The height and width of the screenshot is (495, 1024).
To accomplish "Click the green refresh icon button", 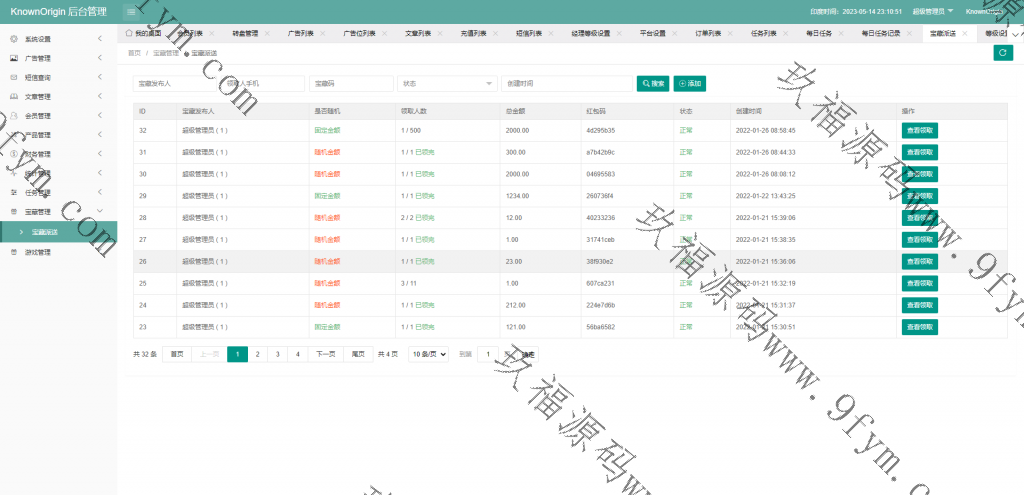I will pyautogui.click(x=1002, y=53).
